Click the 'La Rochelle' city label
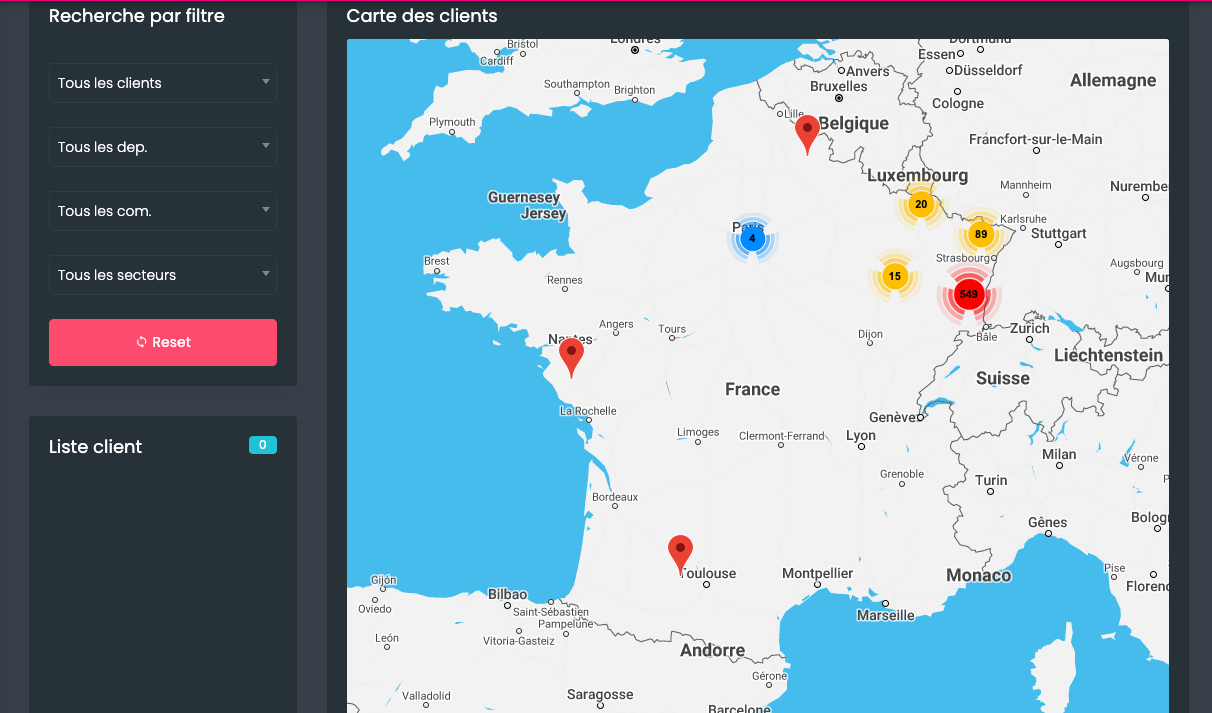 (x=588, y=411)
